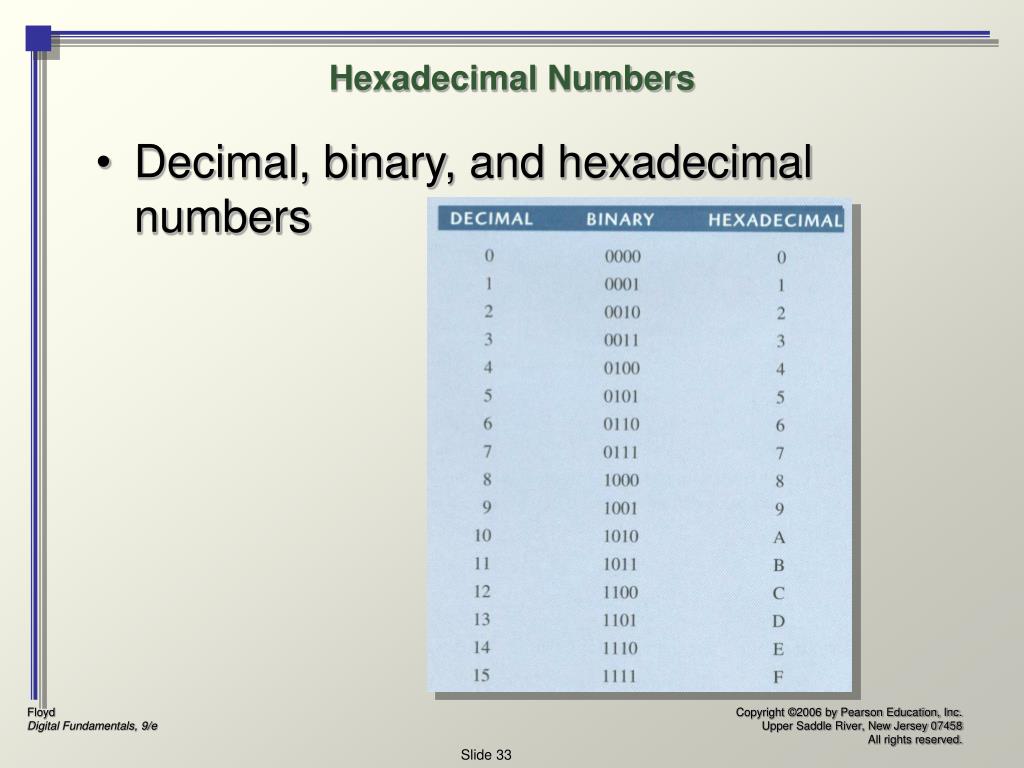Click 7 in the DECIMAL column
The width and height of the screenshot is (1024, 768).
point(487,452)
